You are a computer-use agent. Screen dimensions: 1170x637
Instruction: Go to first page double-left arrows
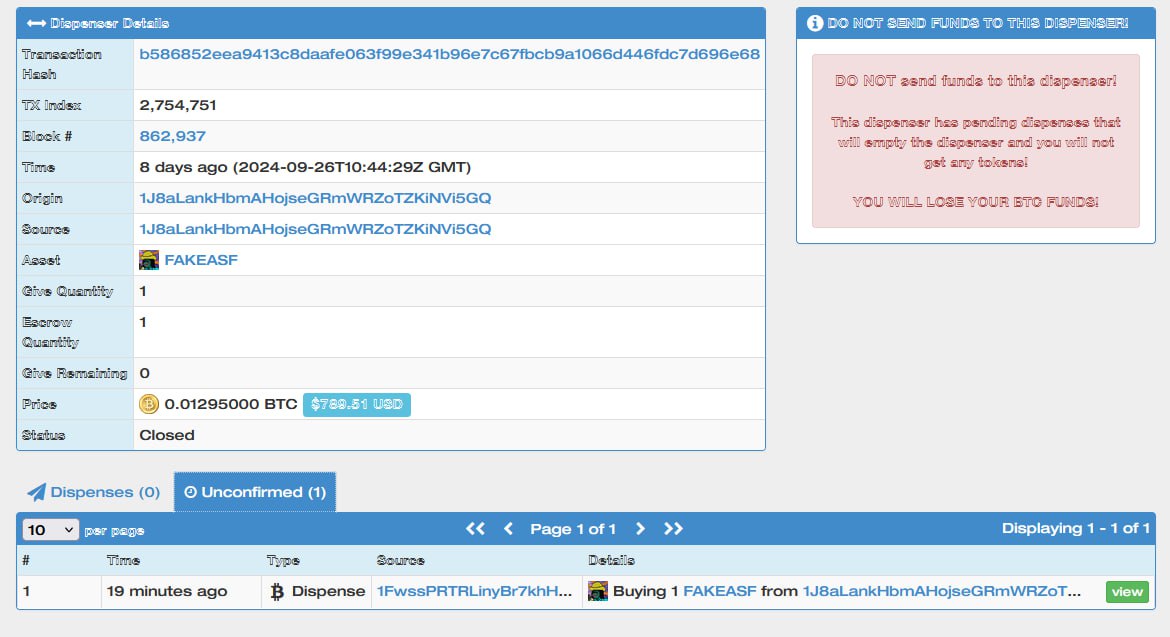[x=475, y=529]
